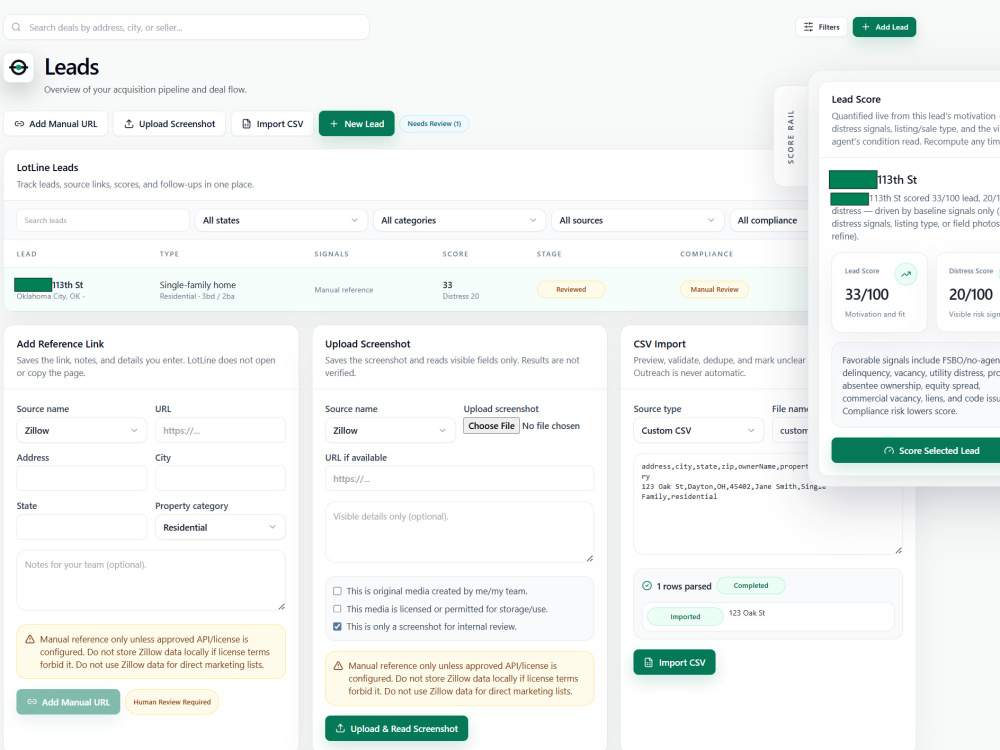Screen dimensions: 1000x750
Task: Open Source name dropdown in Upload Screenshot
Action: [x=390, y=430]
